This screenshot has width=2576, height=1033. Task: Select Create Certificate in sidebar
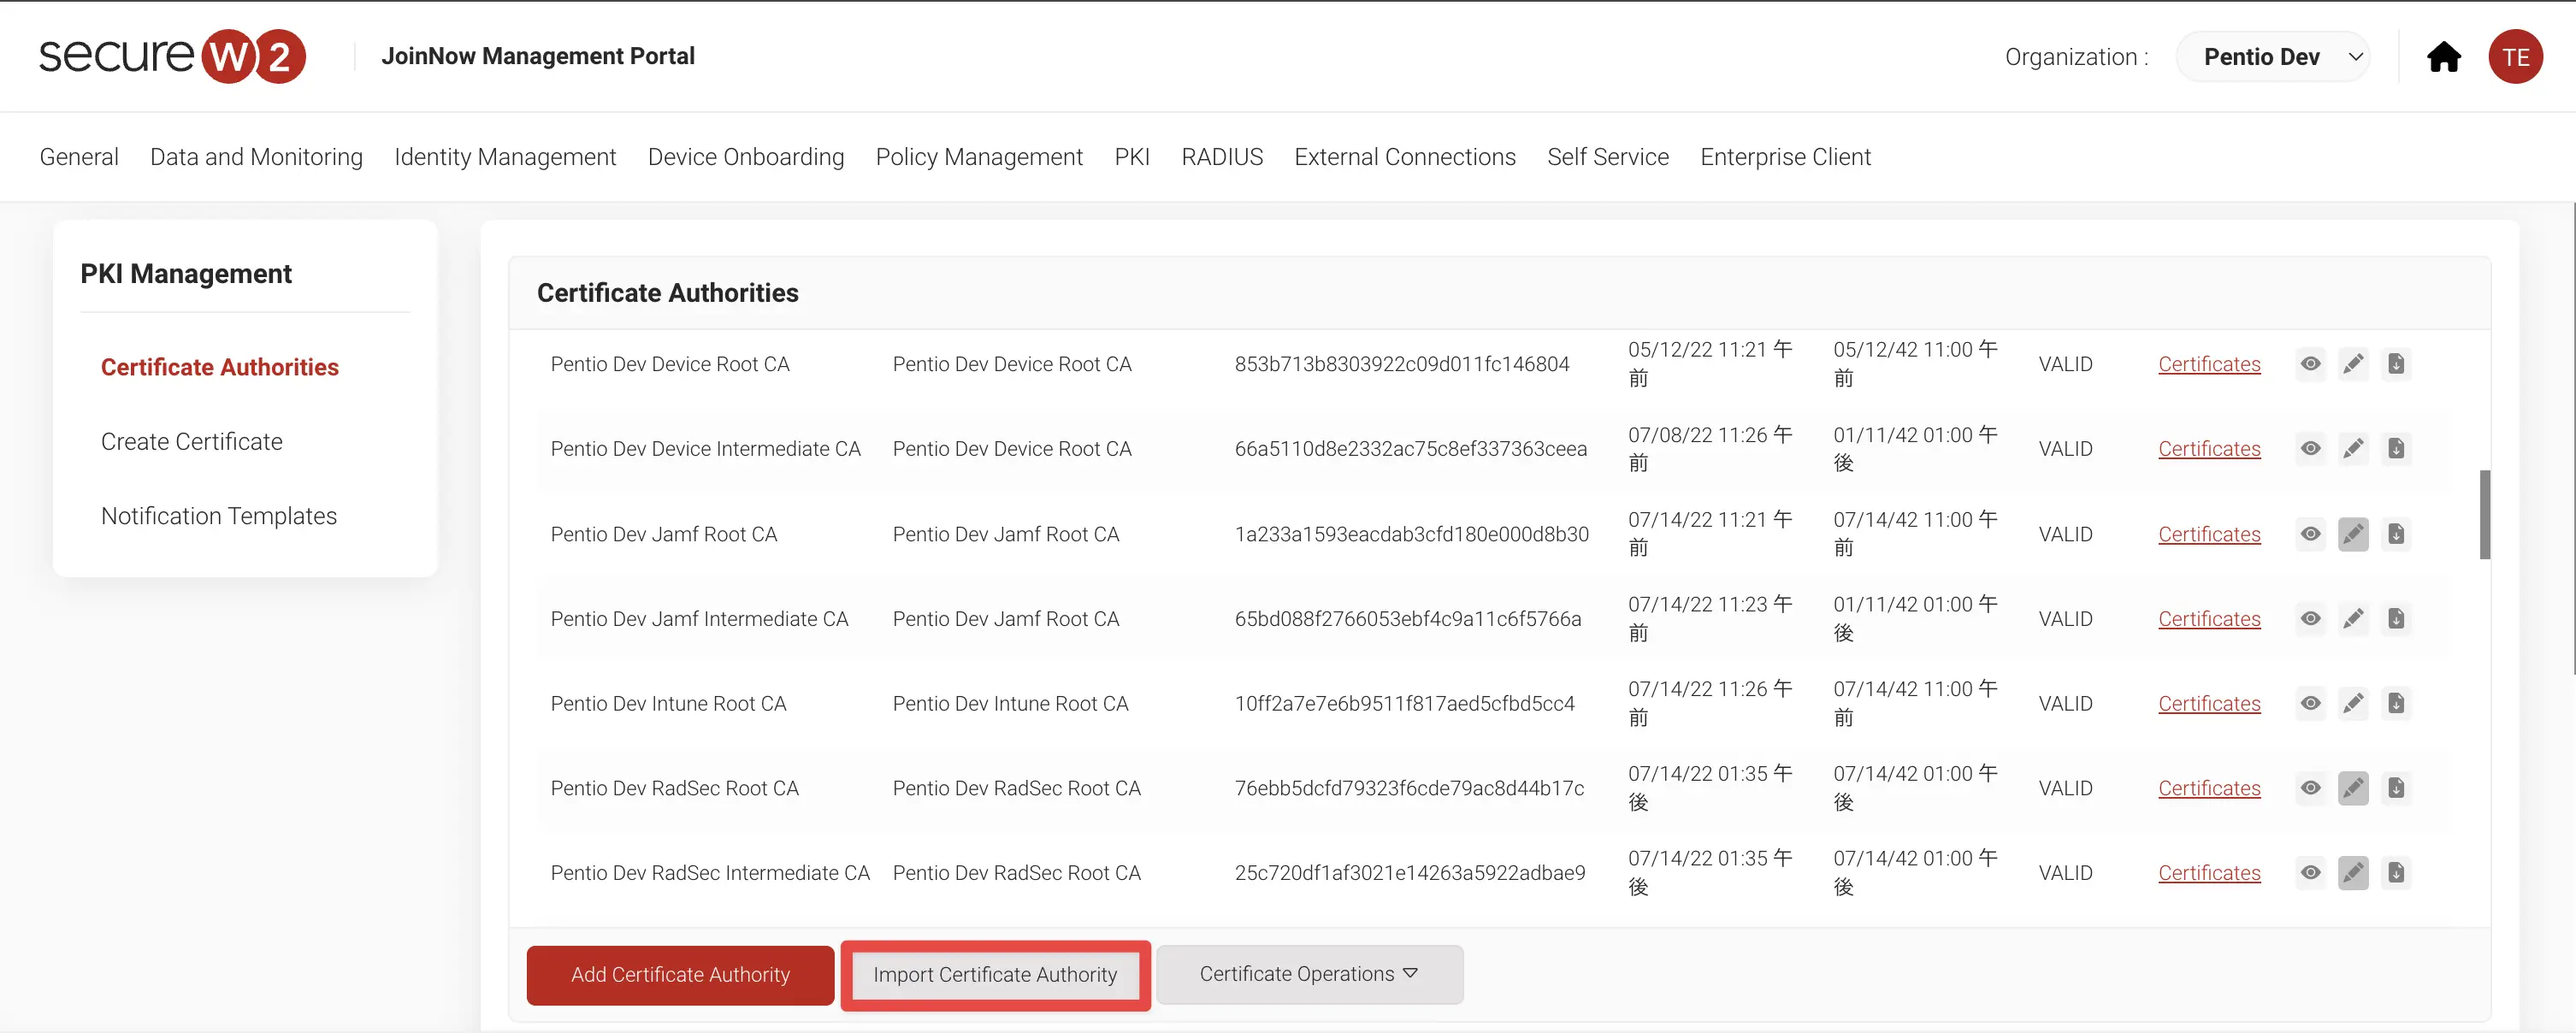(191, 442)
